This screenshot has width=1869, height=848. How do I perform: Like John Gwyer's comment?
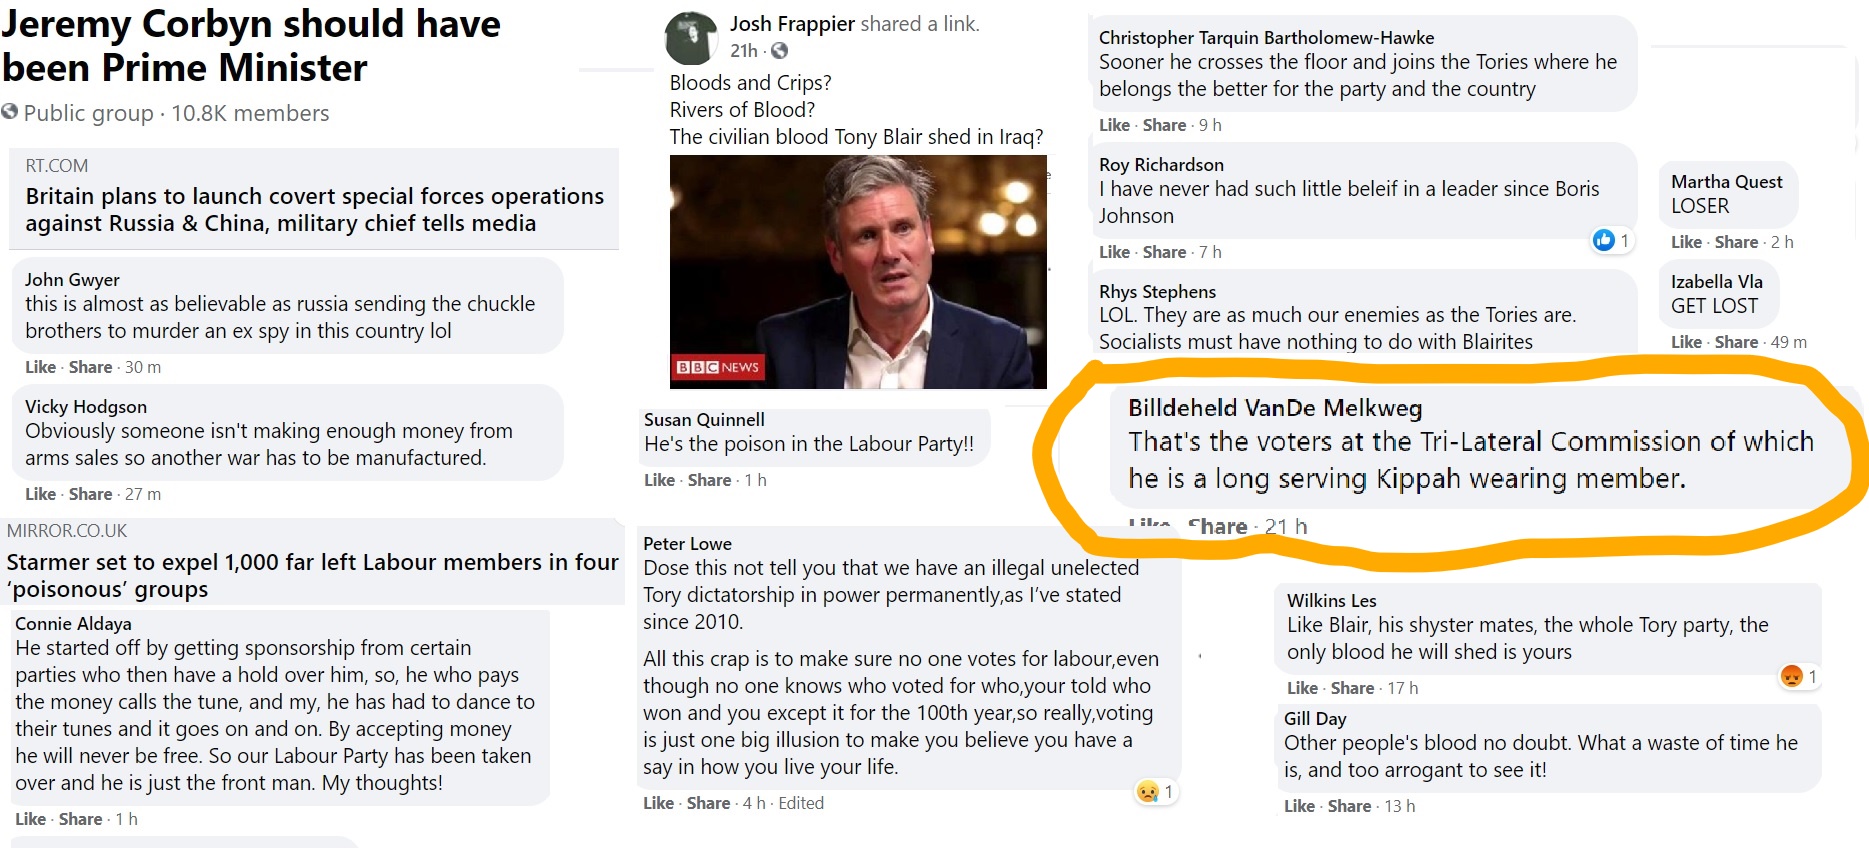coord(40,367)
